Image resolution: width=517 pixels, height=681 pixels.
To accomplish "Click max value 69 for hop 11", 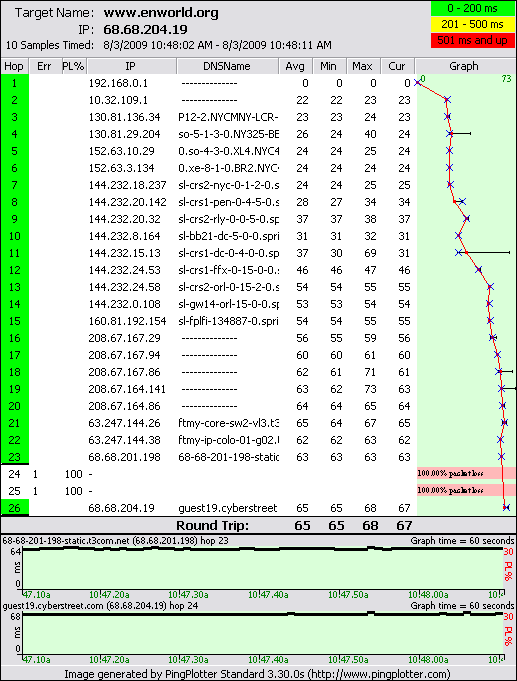I will point(370,253).
